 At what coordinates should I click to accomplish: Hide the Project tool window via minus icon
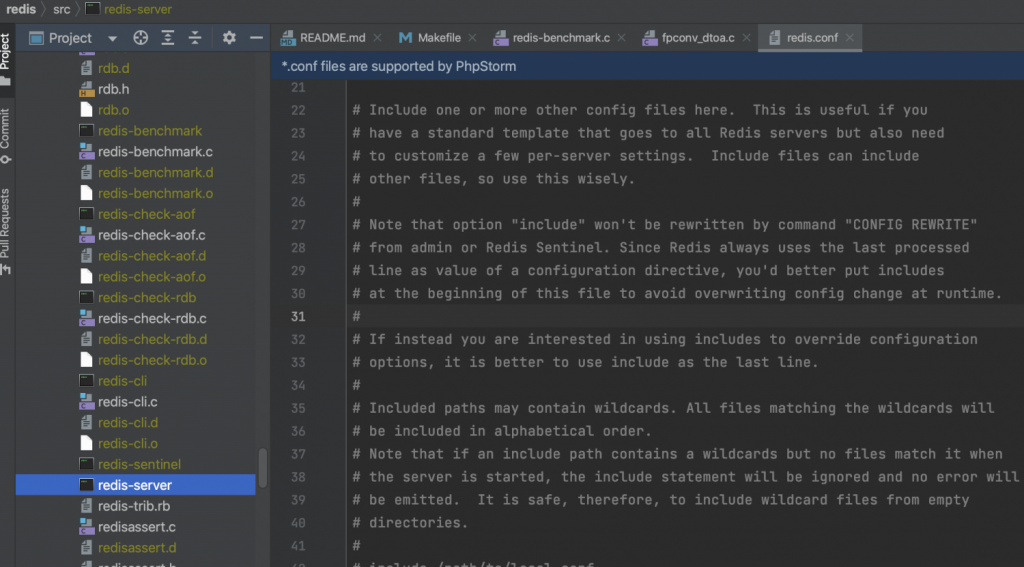(x=256, y=38)
